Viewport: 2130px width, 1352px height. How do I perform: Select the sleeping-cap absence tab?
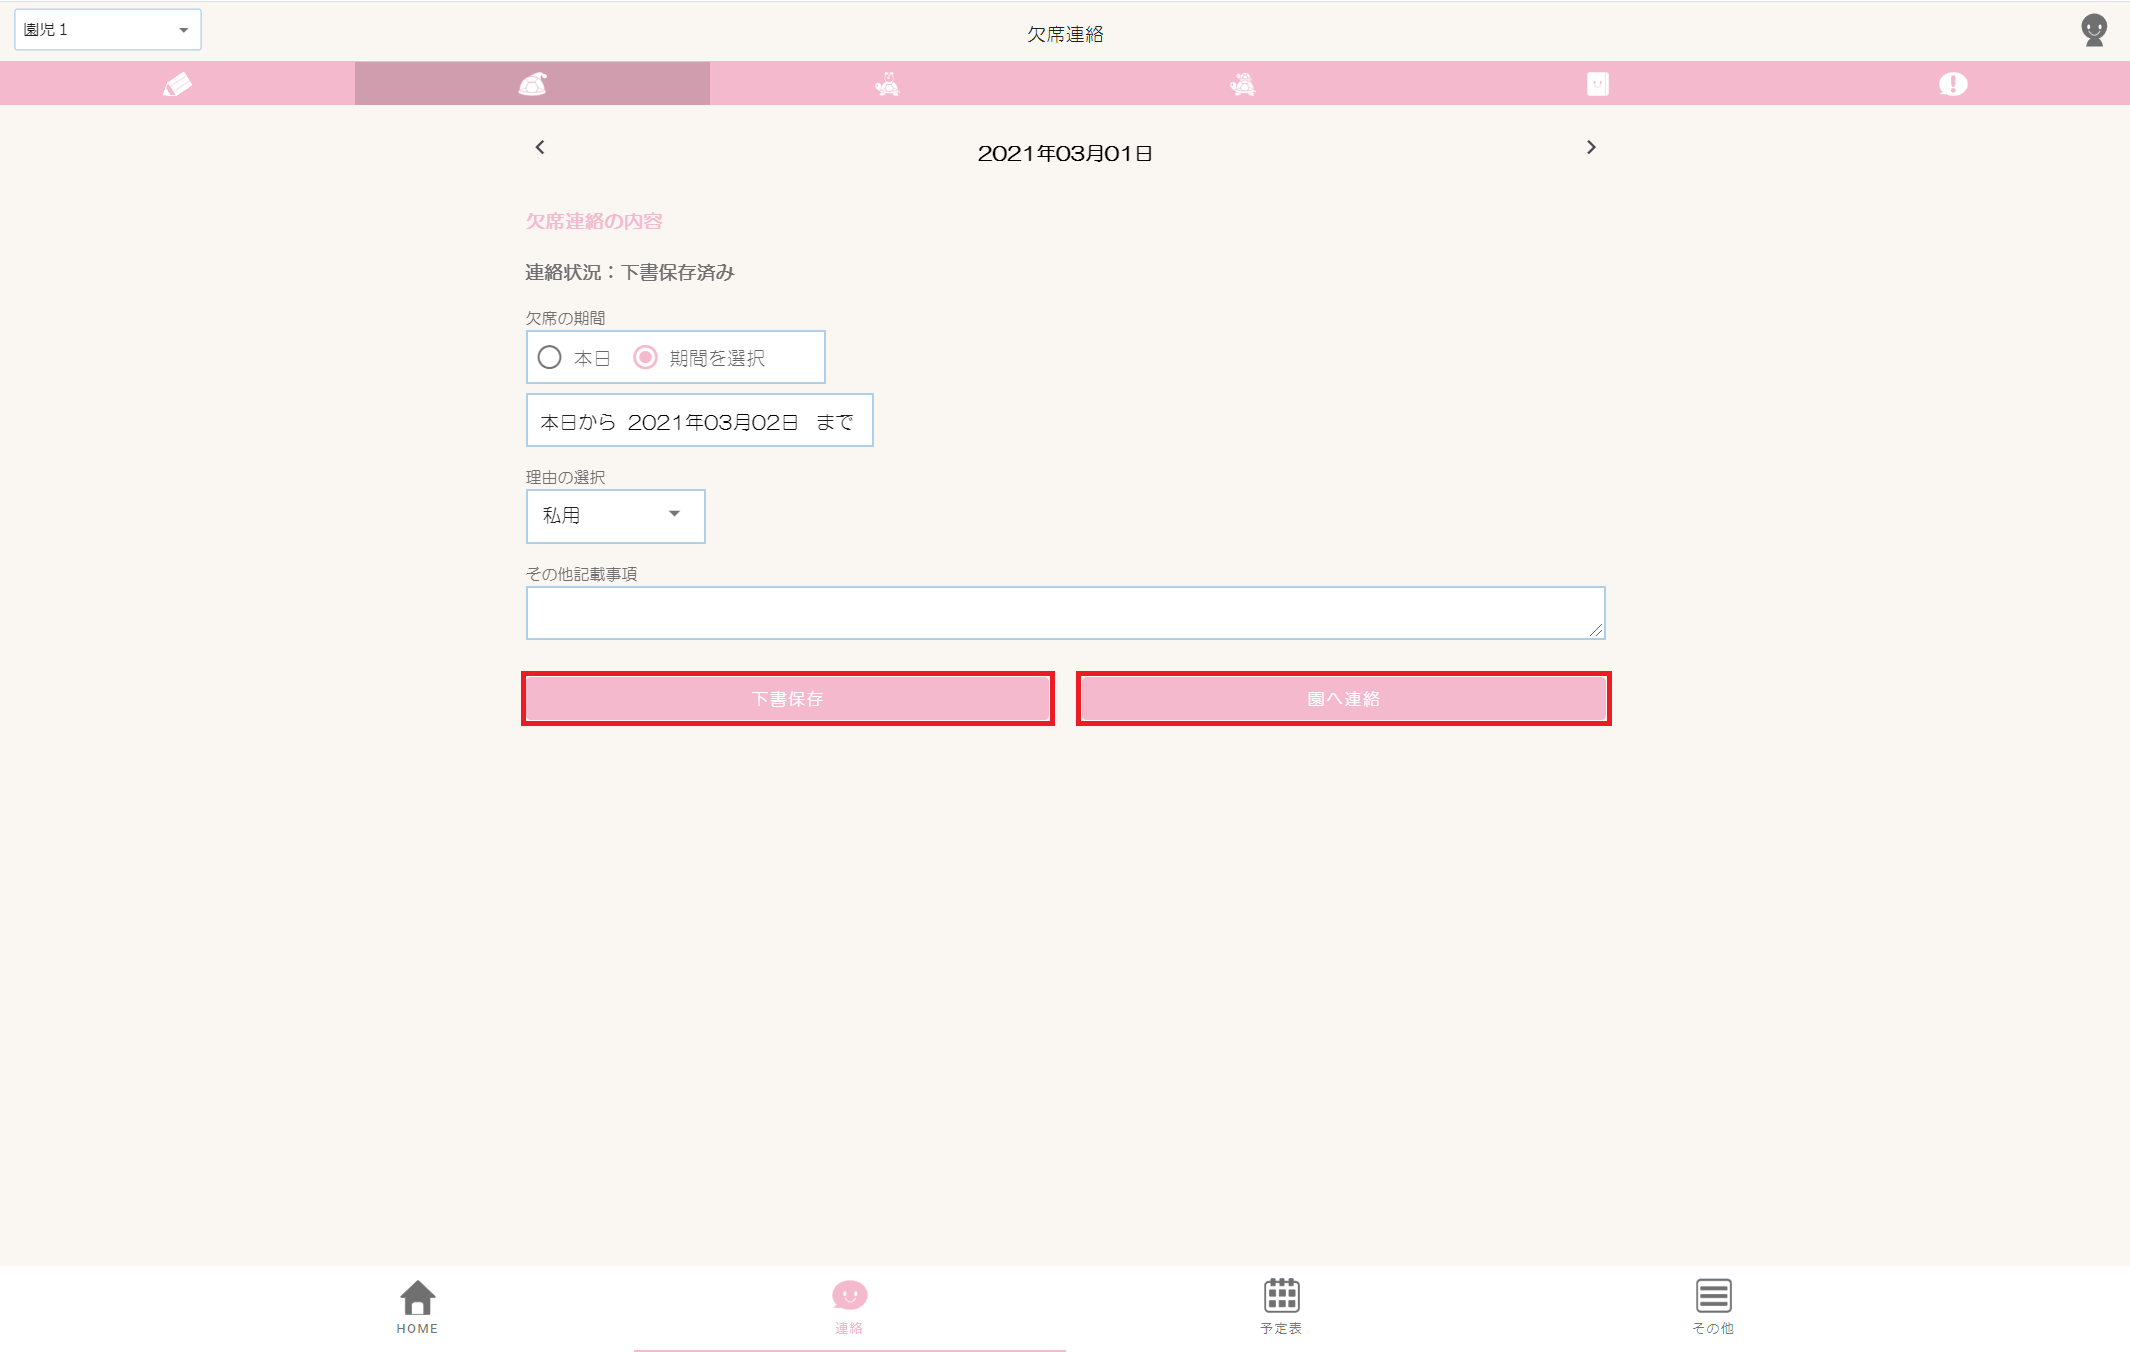[x=532, y=84]
